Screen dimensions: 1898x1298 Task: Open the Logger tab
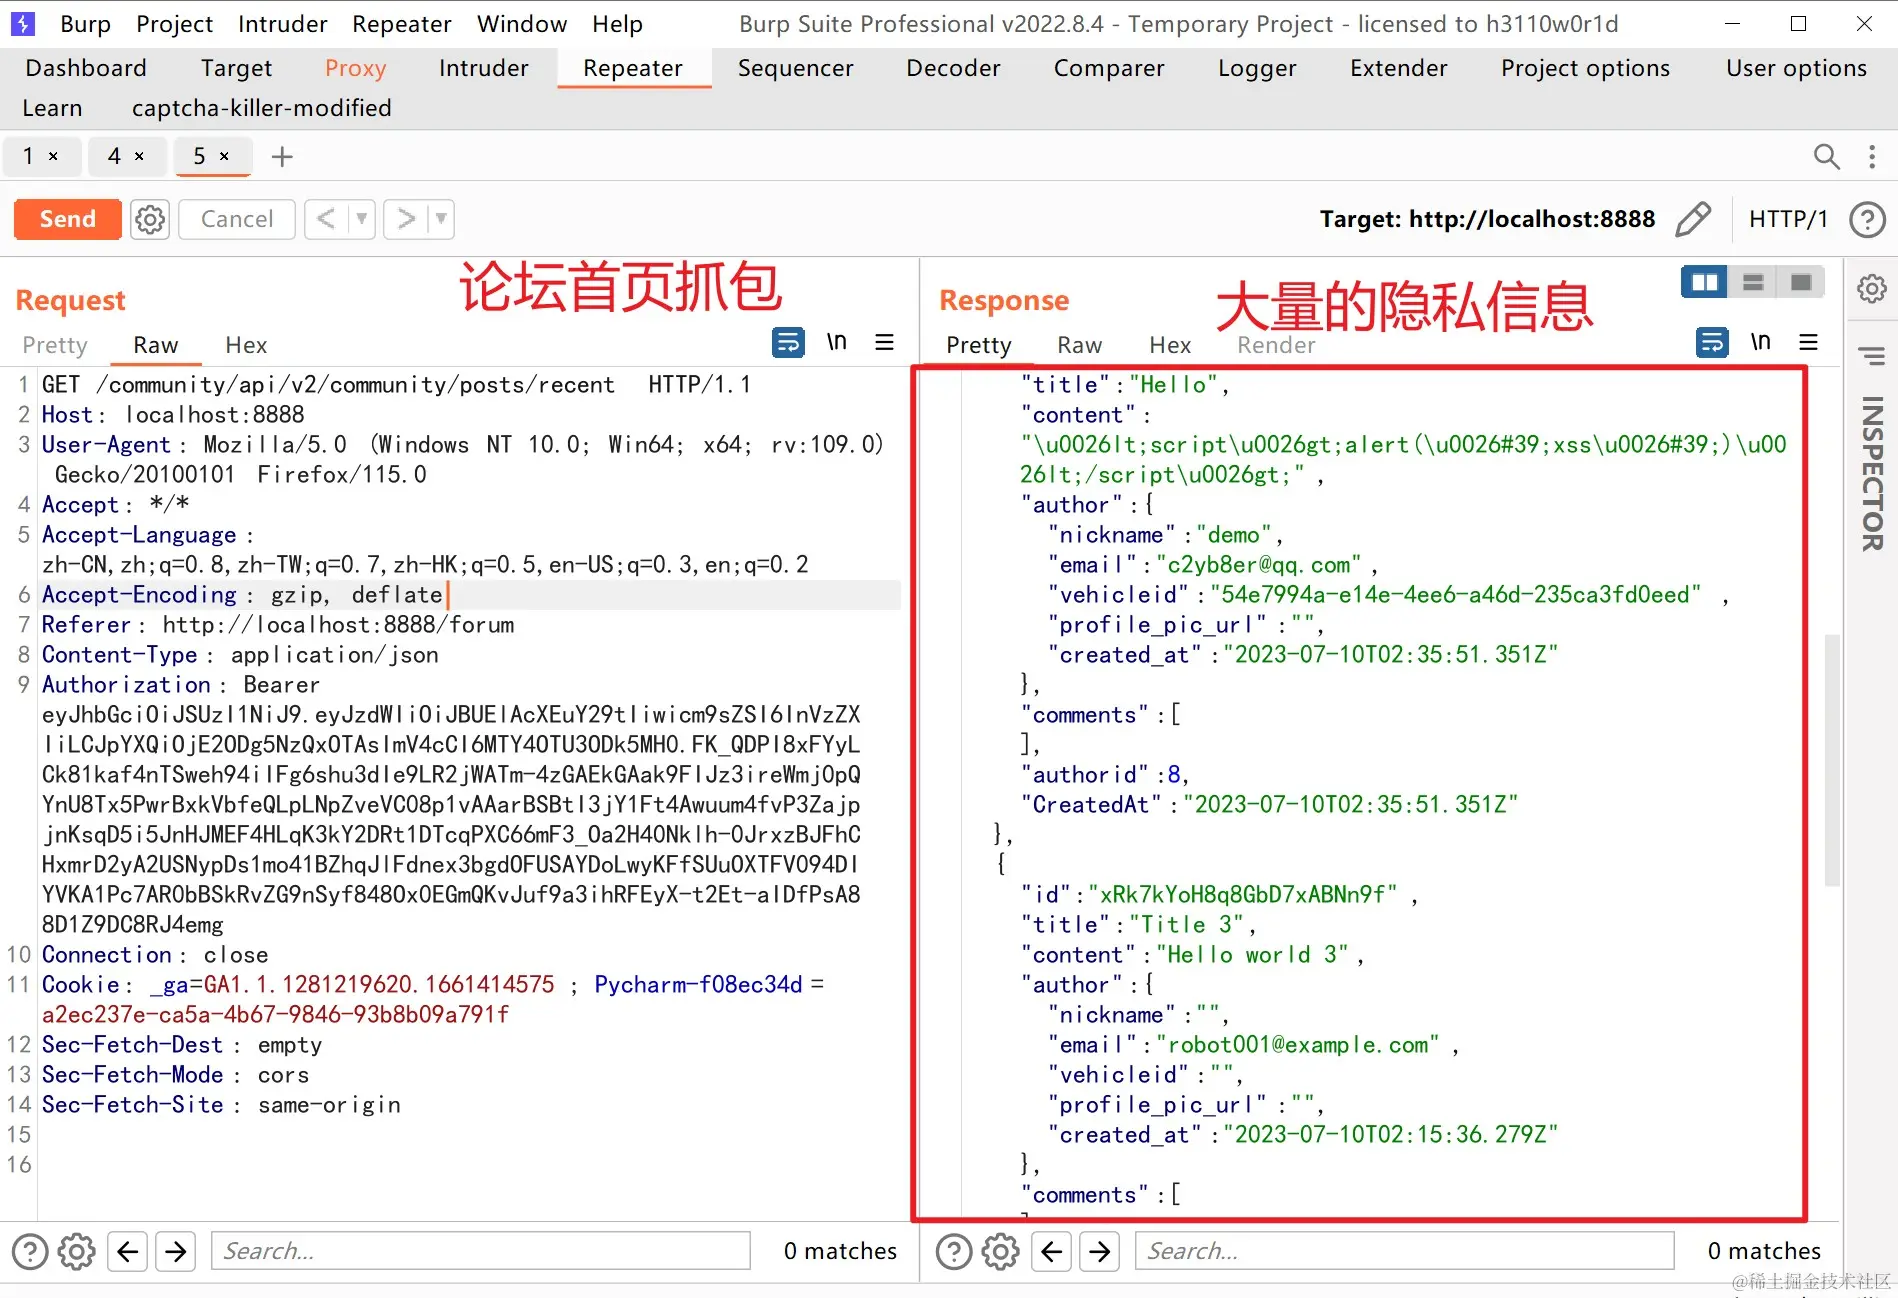[1257, 68]
